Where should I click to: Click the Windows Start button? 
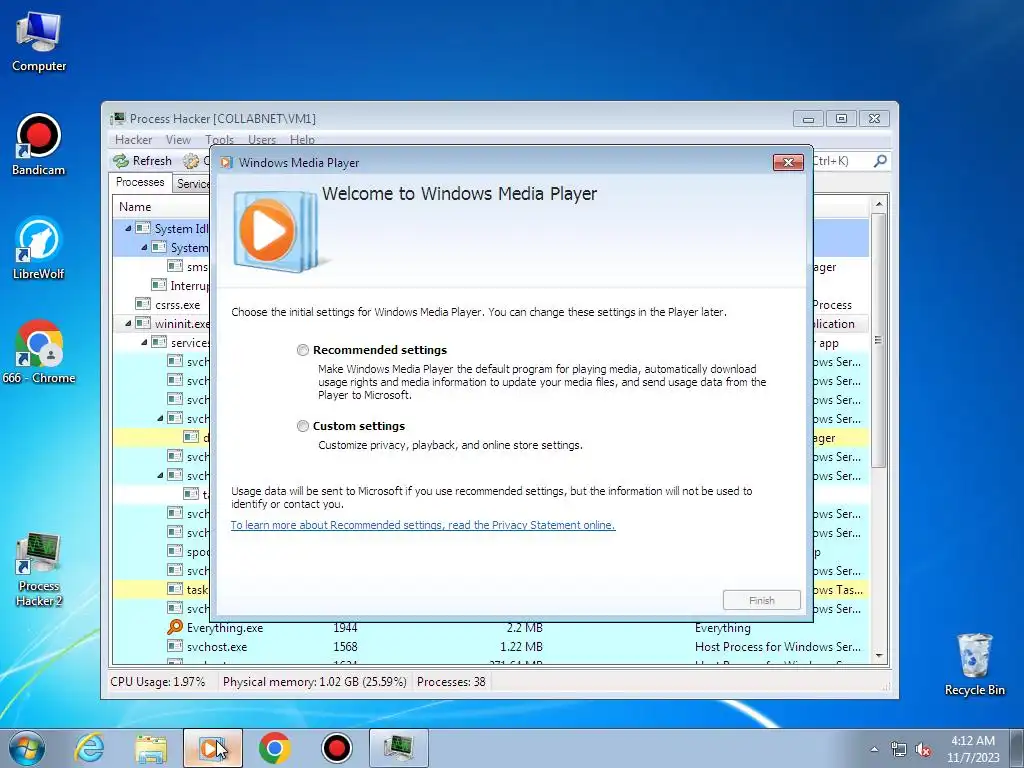click(x=27, y=748)
